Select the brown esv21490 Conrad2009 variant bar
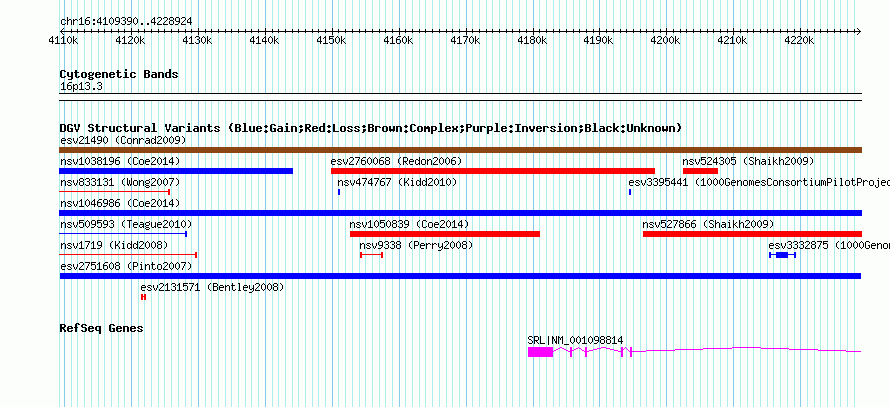This screenshot has width=890, height=407. coord(460,150)
